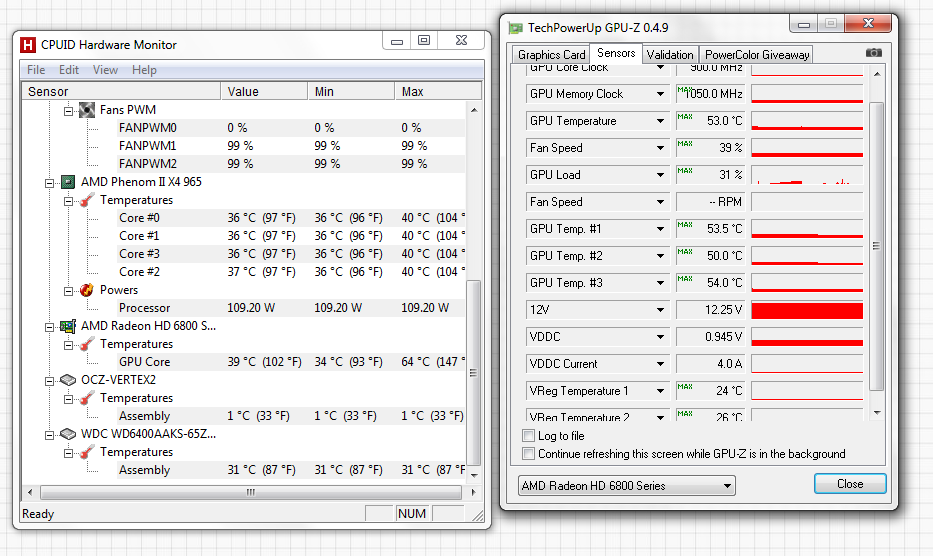Collapse the AMD Phenom II X4 965 node
The height and width of the screenshot is (556, 933).
click(49, 183)
